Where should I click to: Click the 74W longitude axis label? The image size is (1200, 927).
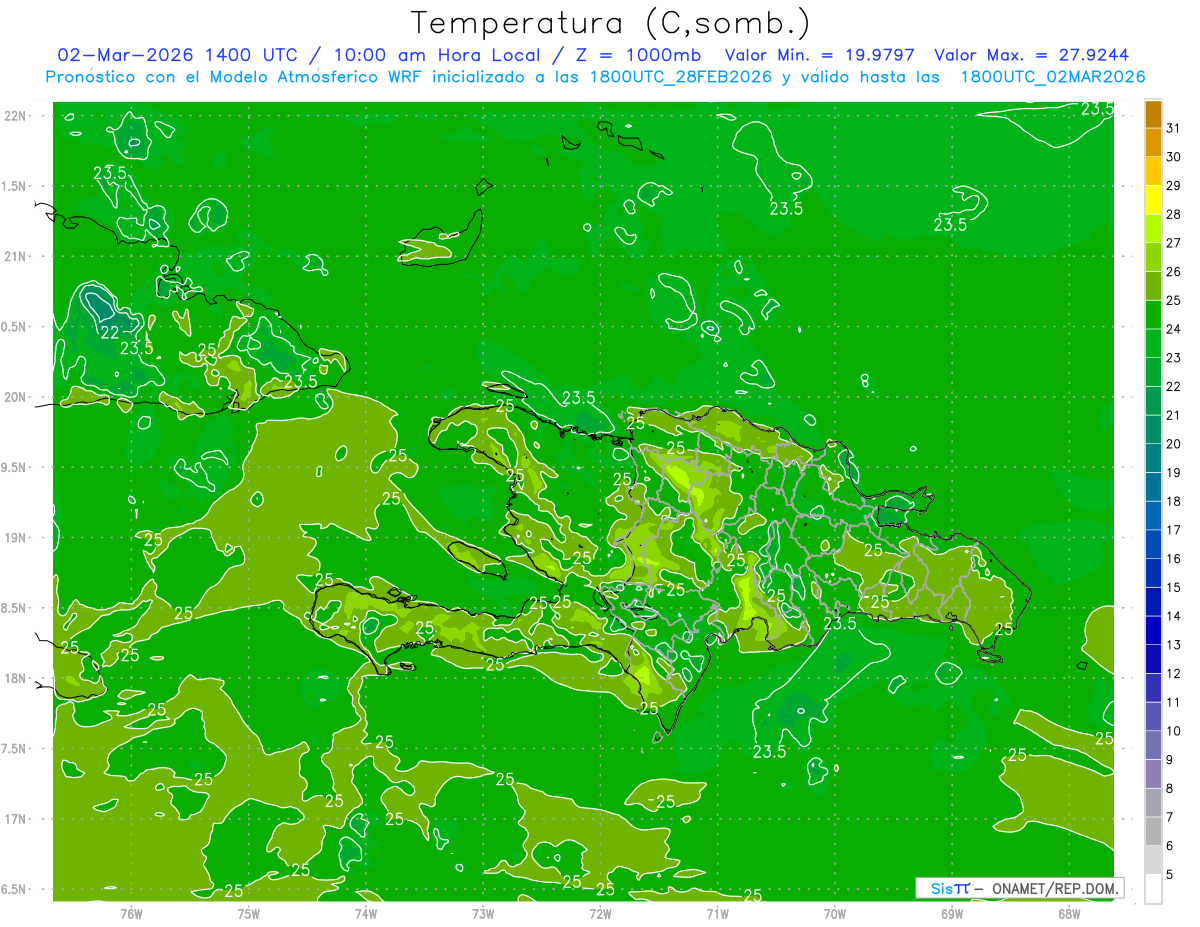point(366,913)
